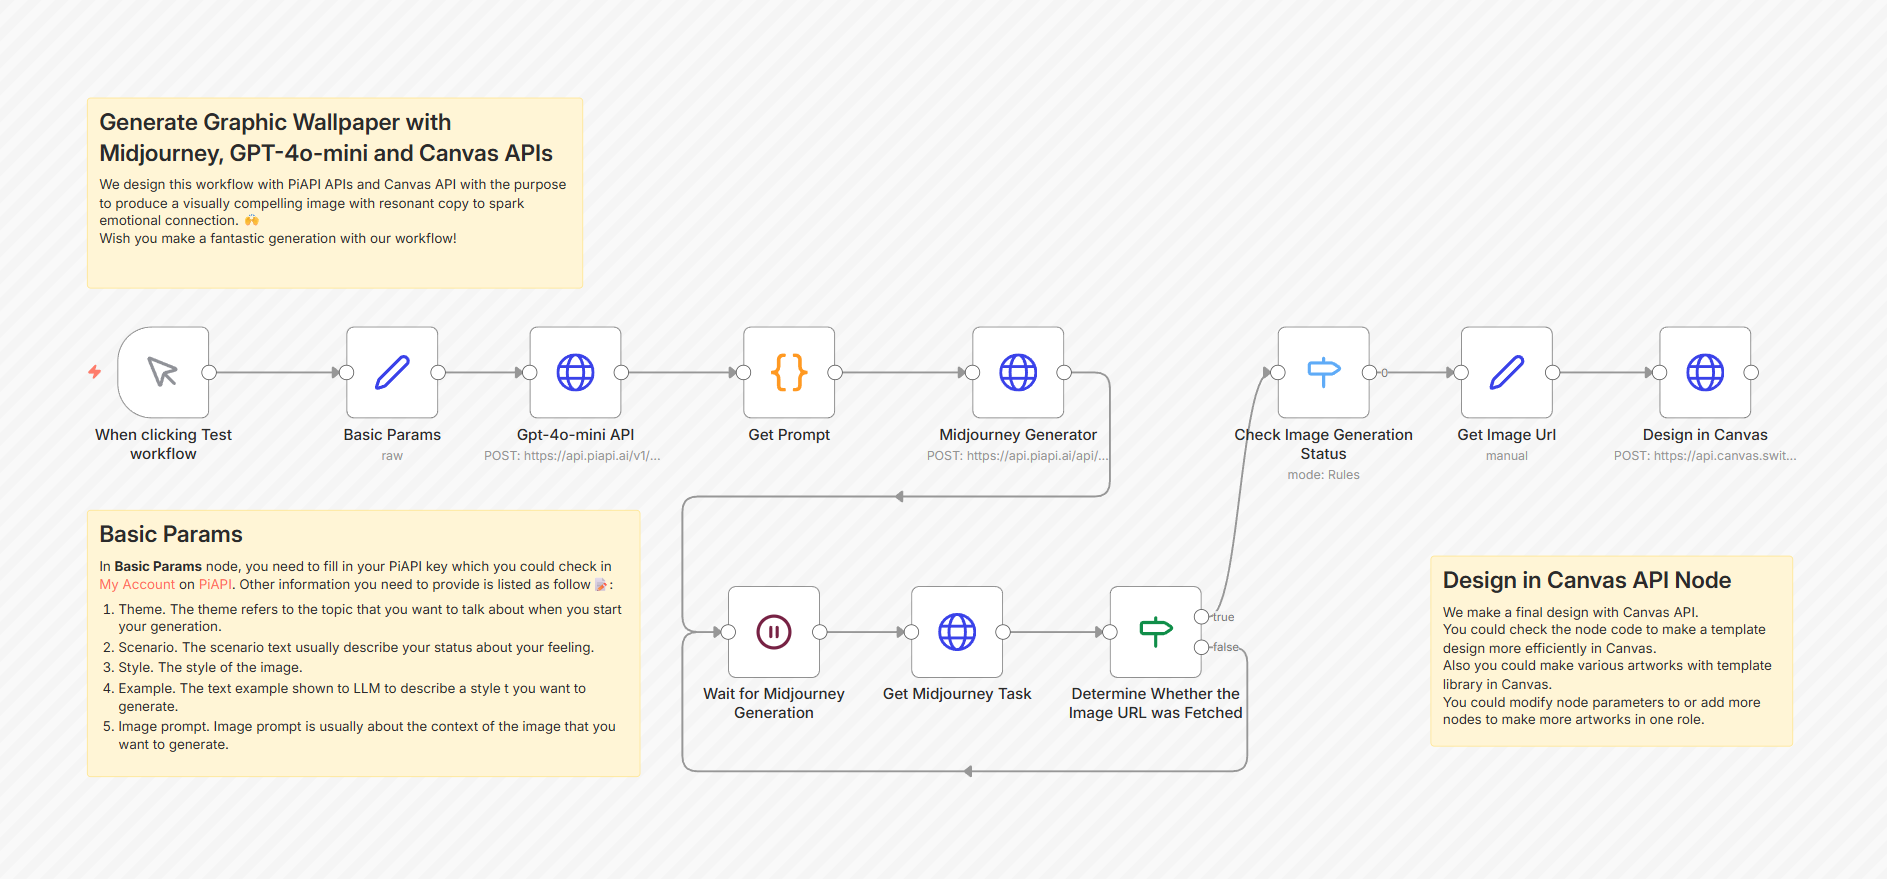This screenshot has height=879, width=1887.
Task: Click the Design in Canvas node output connector
Action: coord(1751,372)
